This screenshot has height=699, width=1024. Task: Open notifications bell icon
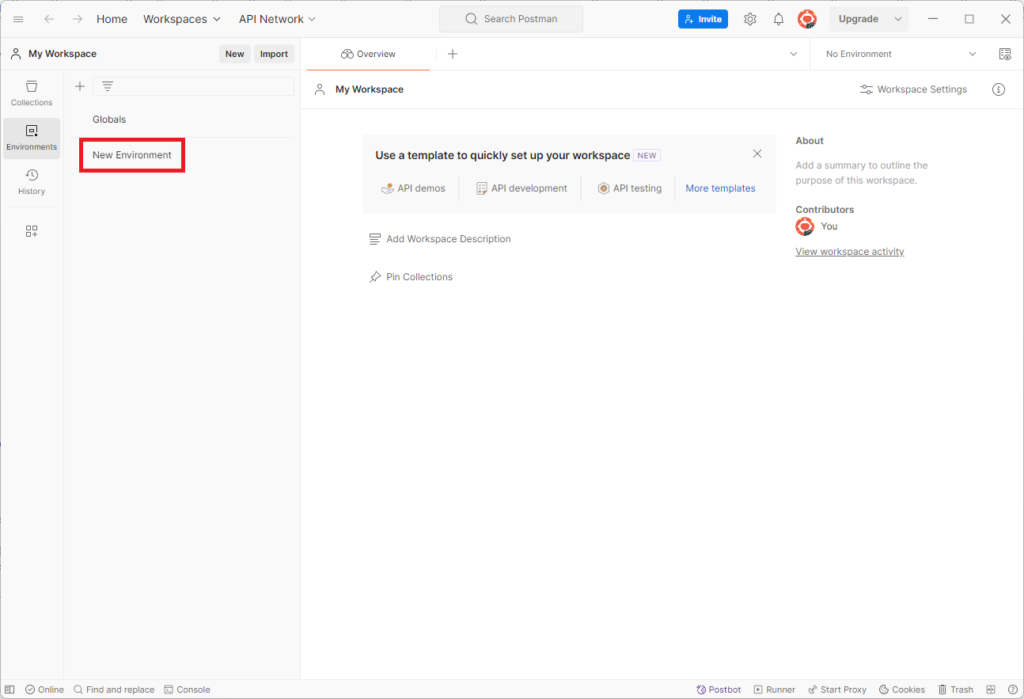click(778, 19)
